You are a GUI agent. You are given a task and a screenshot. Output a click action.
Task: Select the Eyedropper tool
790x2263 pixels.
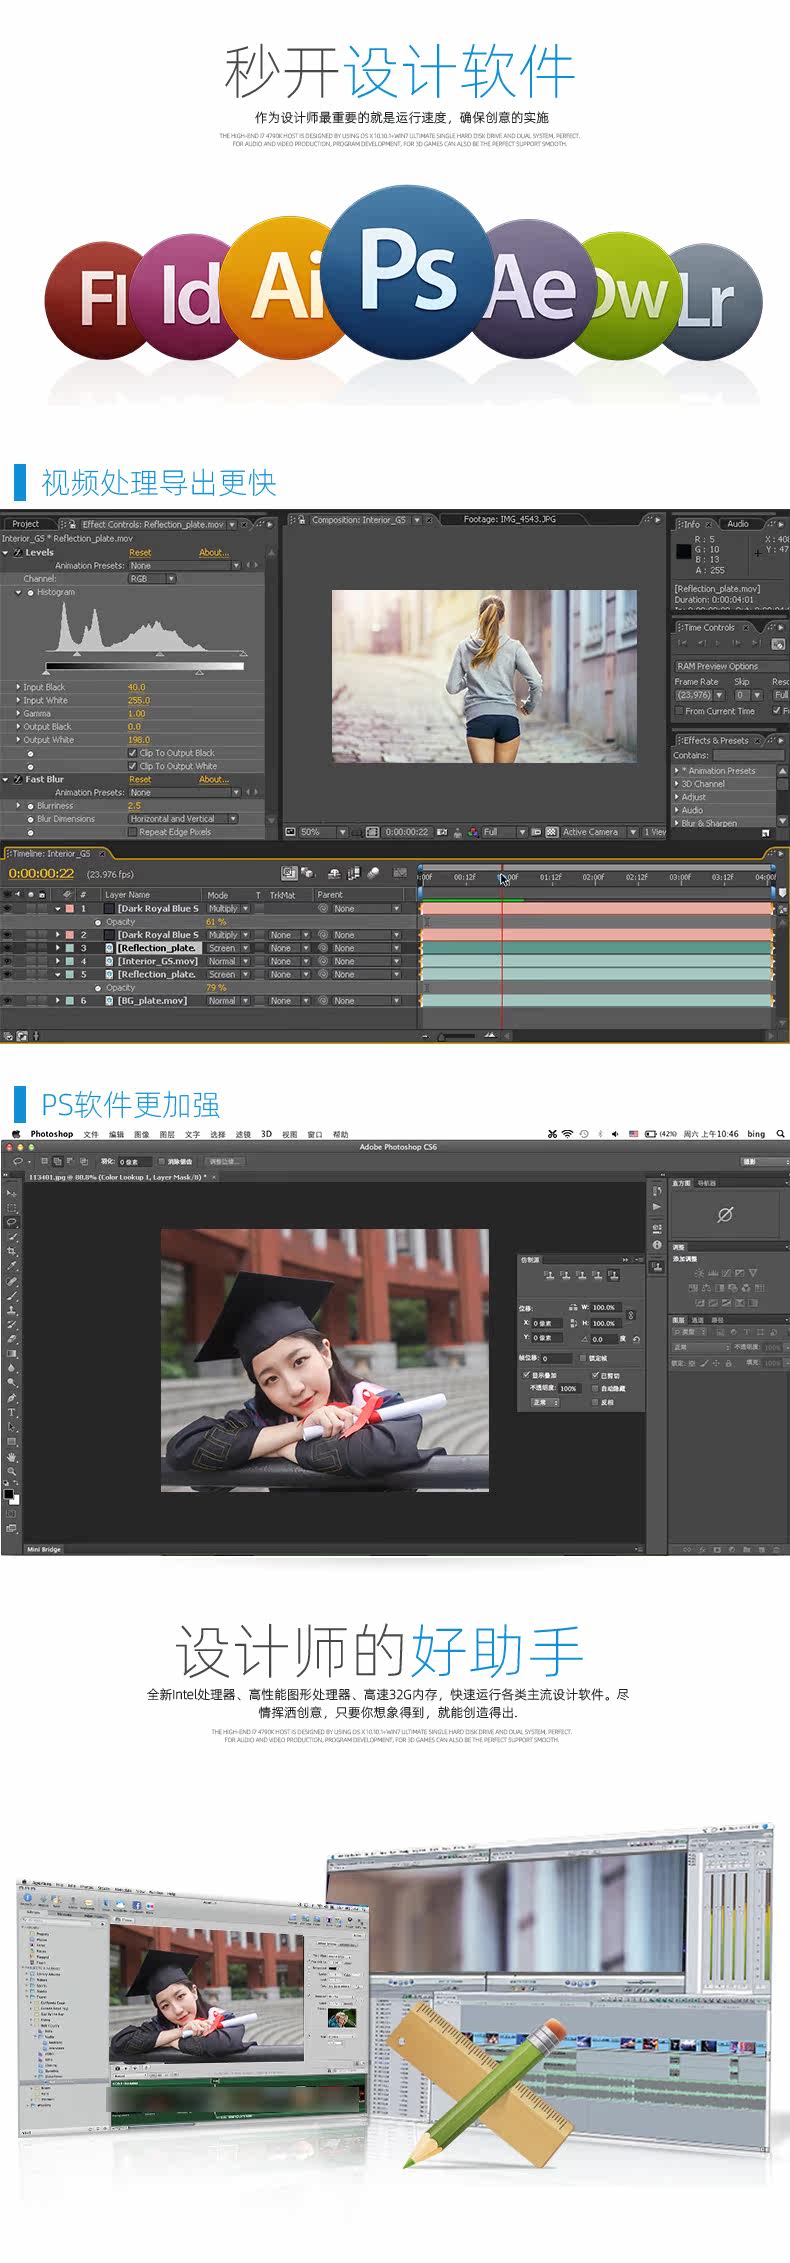pyautogui.click(x=12, y=1266)
